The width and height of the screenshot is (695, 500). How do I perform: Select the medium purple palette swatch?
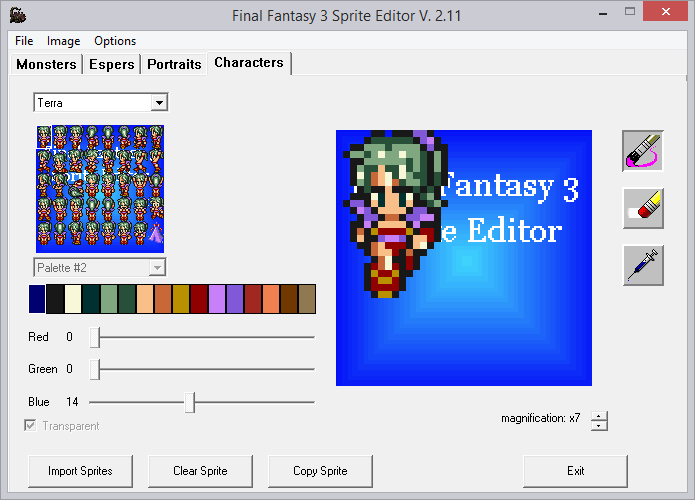(x=235, y=299)
